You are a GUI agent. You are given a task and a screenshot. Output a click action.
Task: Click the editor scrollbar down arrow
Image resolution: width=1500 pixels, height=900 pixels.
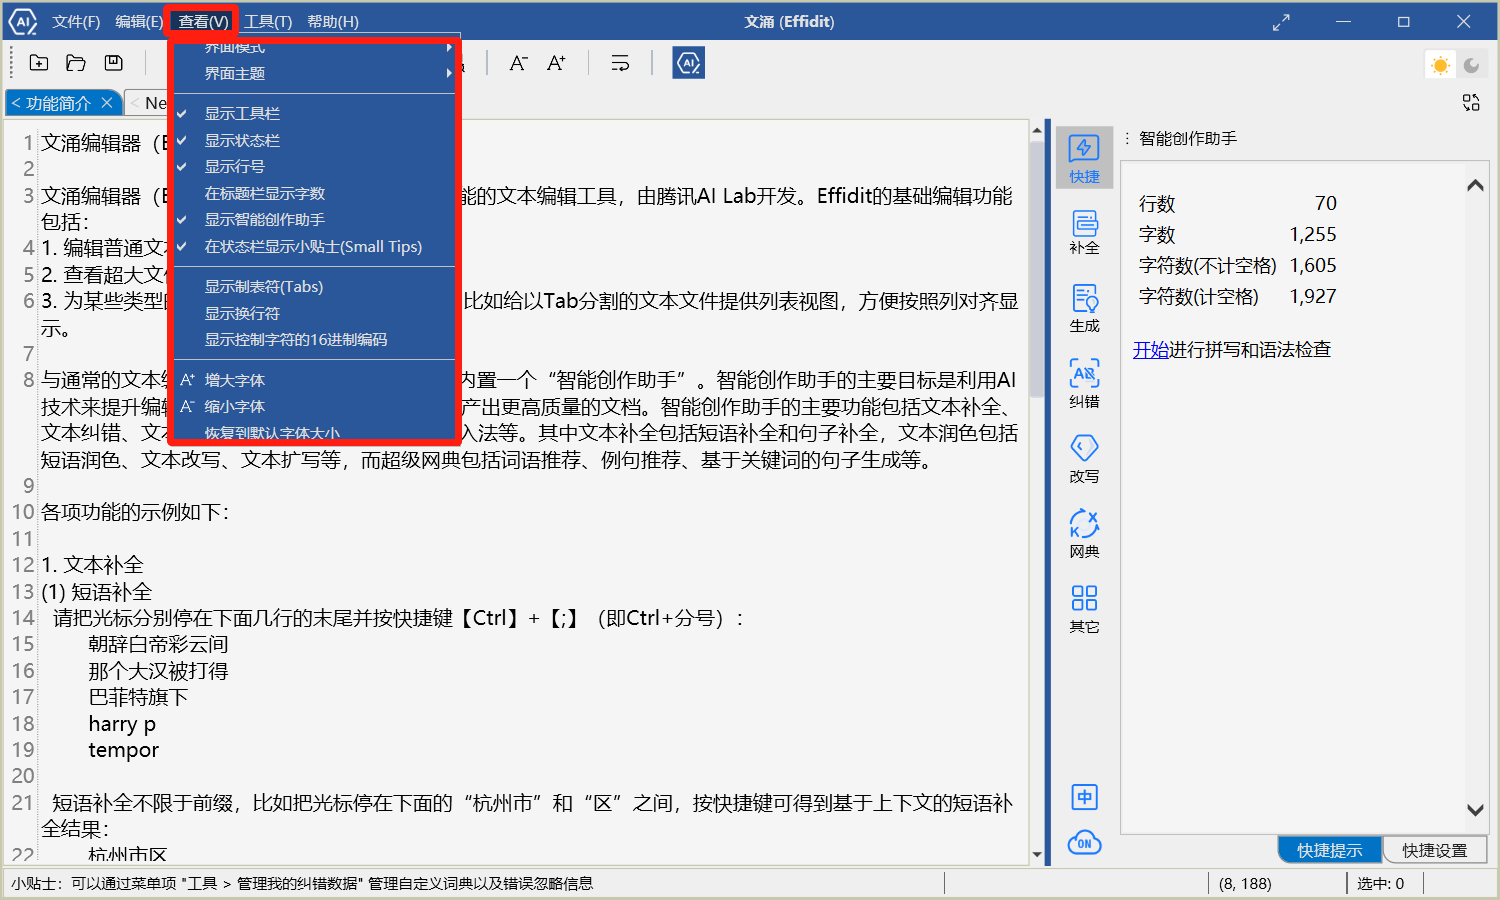pyautogui.click(x=1037, y=855)
